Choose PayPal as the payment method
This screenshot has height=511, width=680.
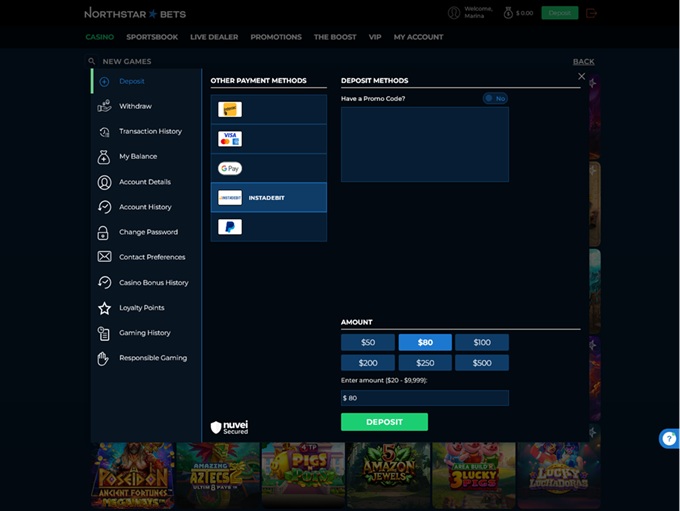pos(231,227)
